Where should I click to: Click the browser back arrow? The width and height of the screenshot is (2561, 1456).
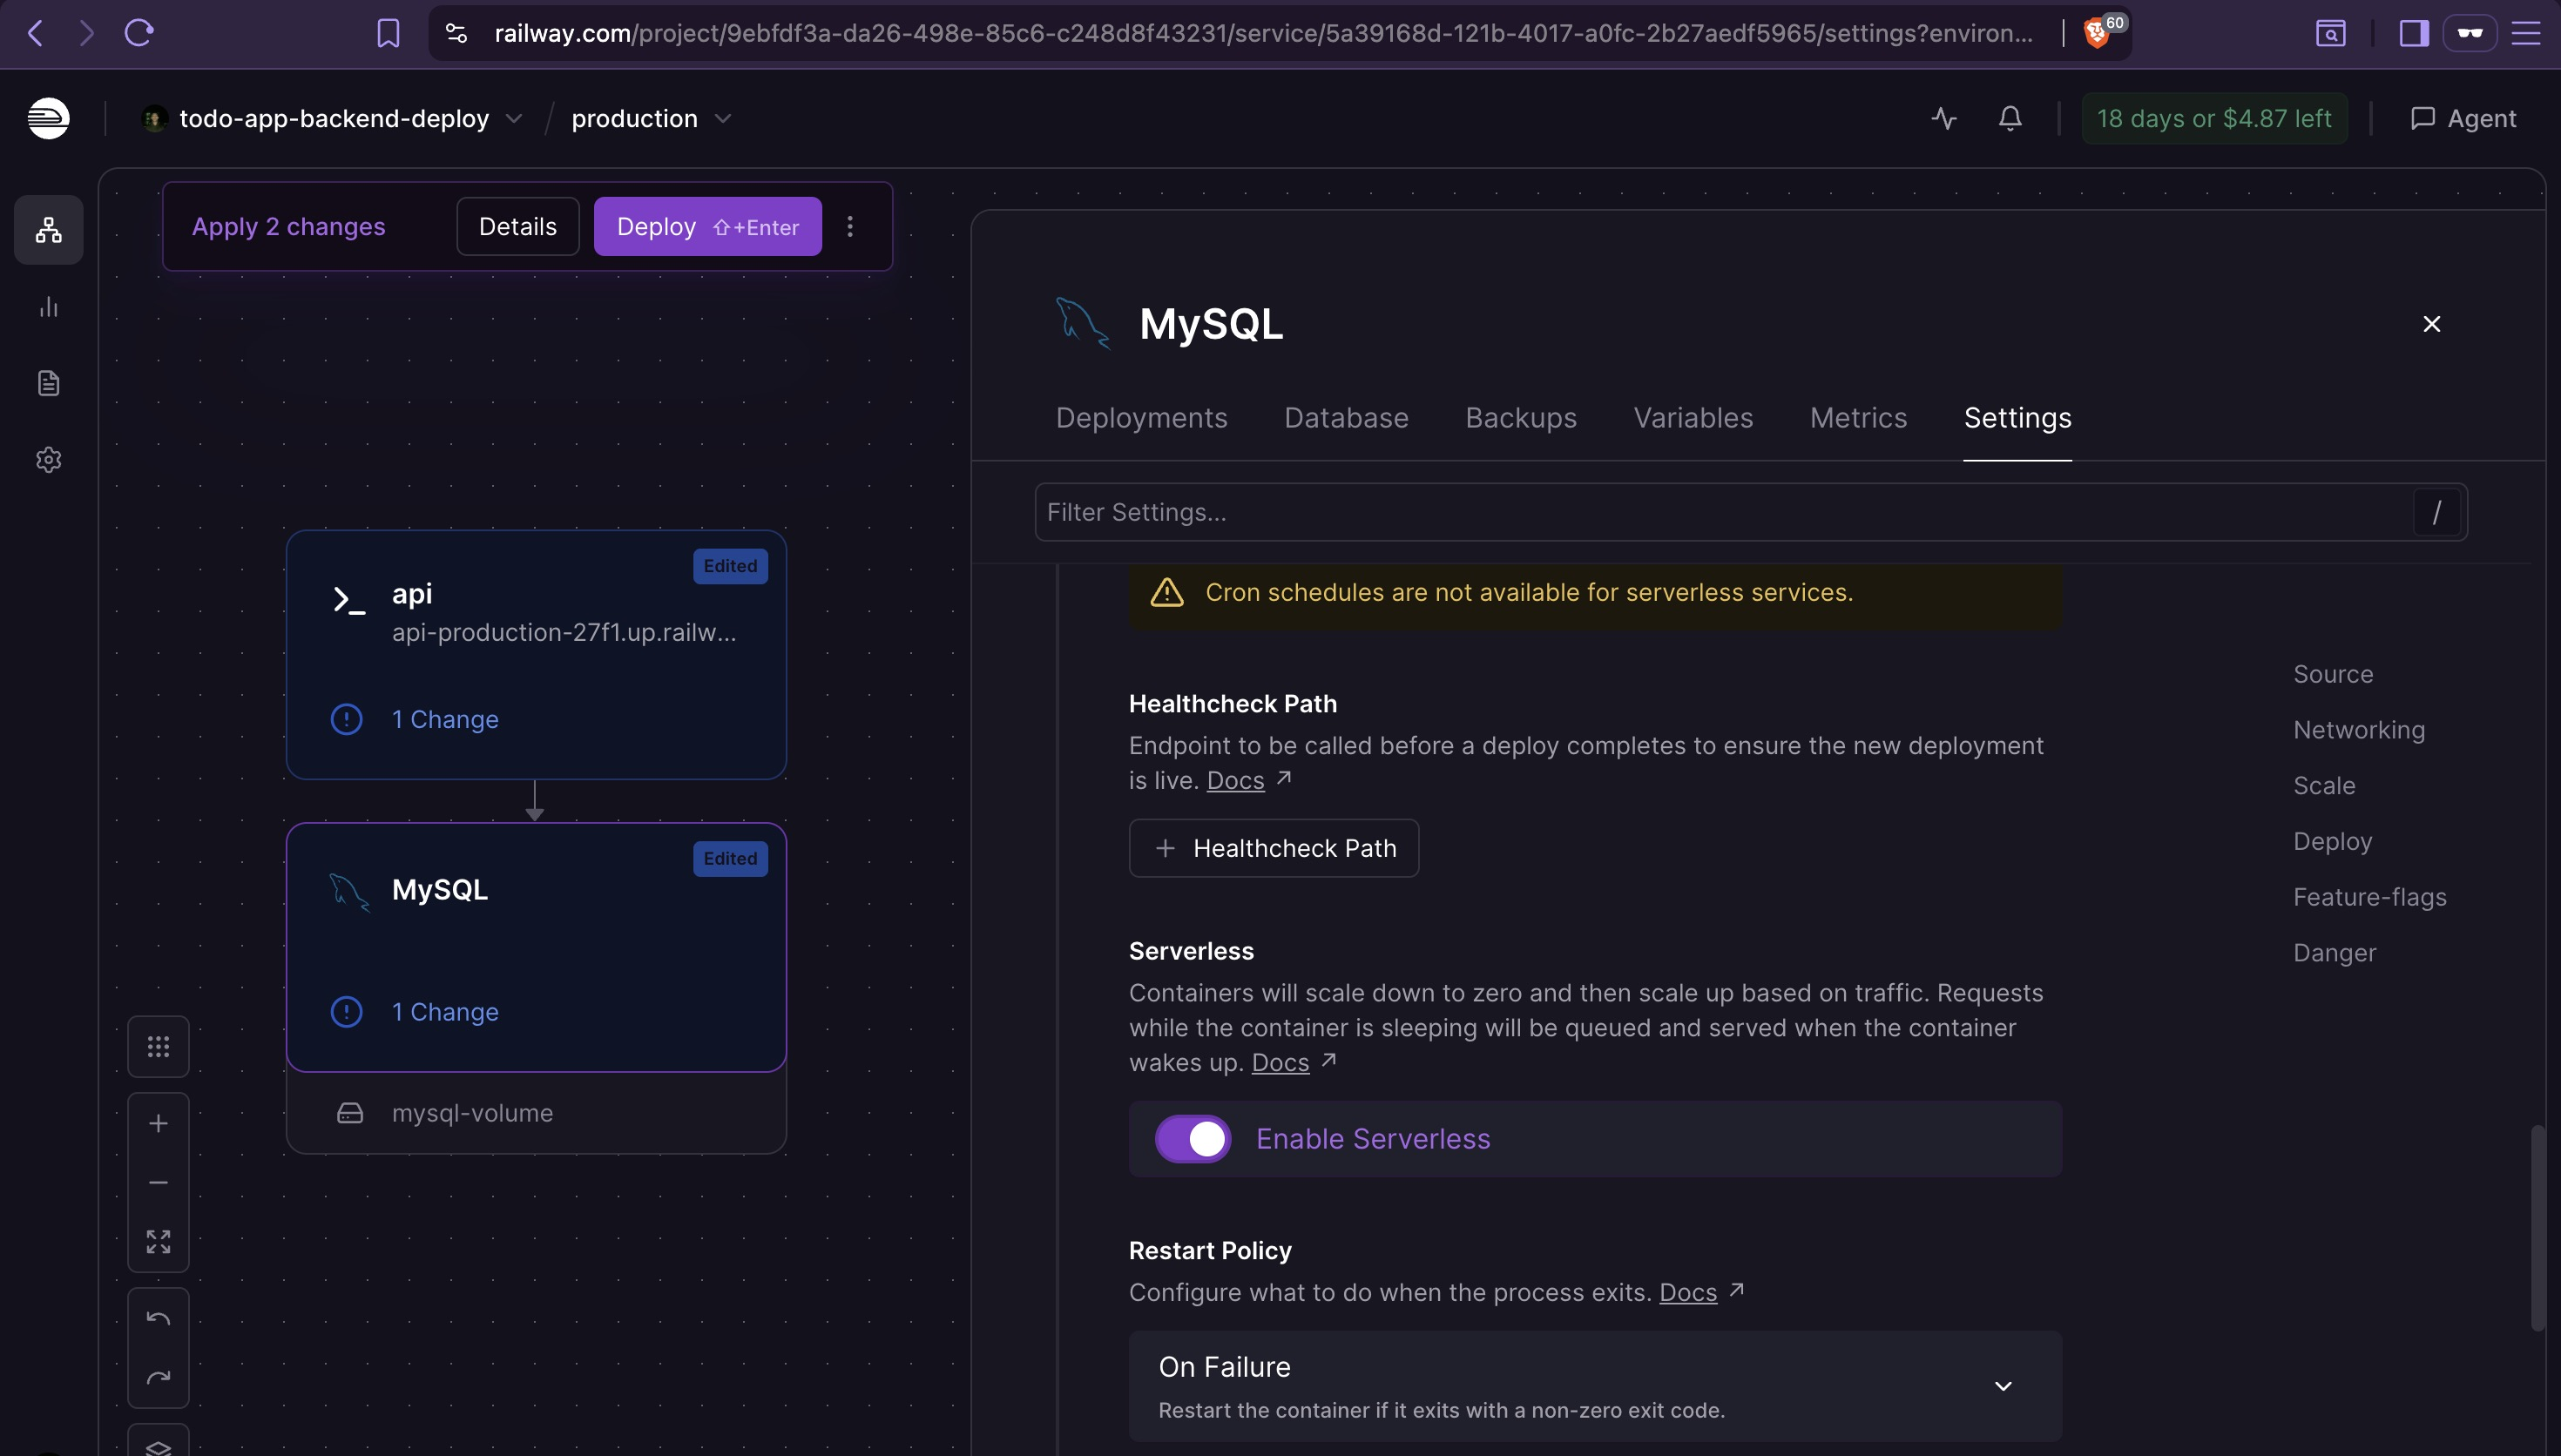pyautogui.click(x=35, y=33)
